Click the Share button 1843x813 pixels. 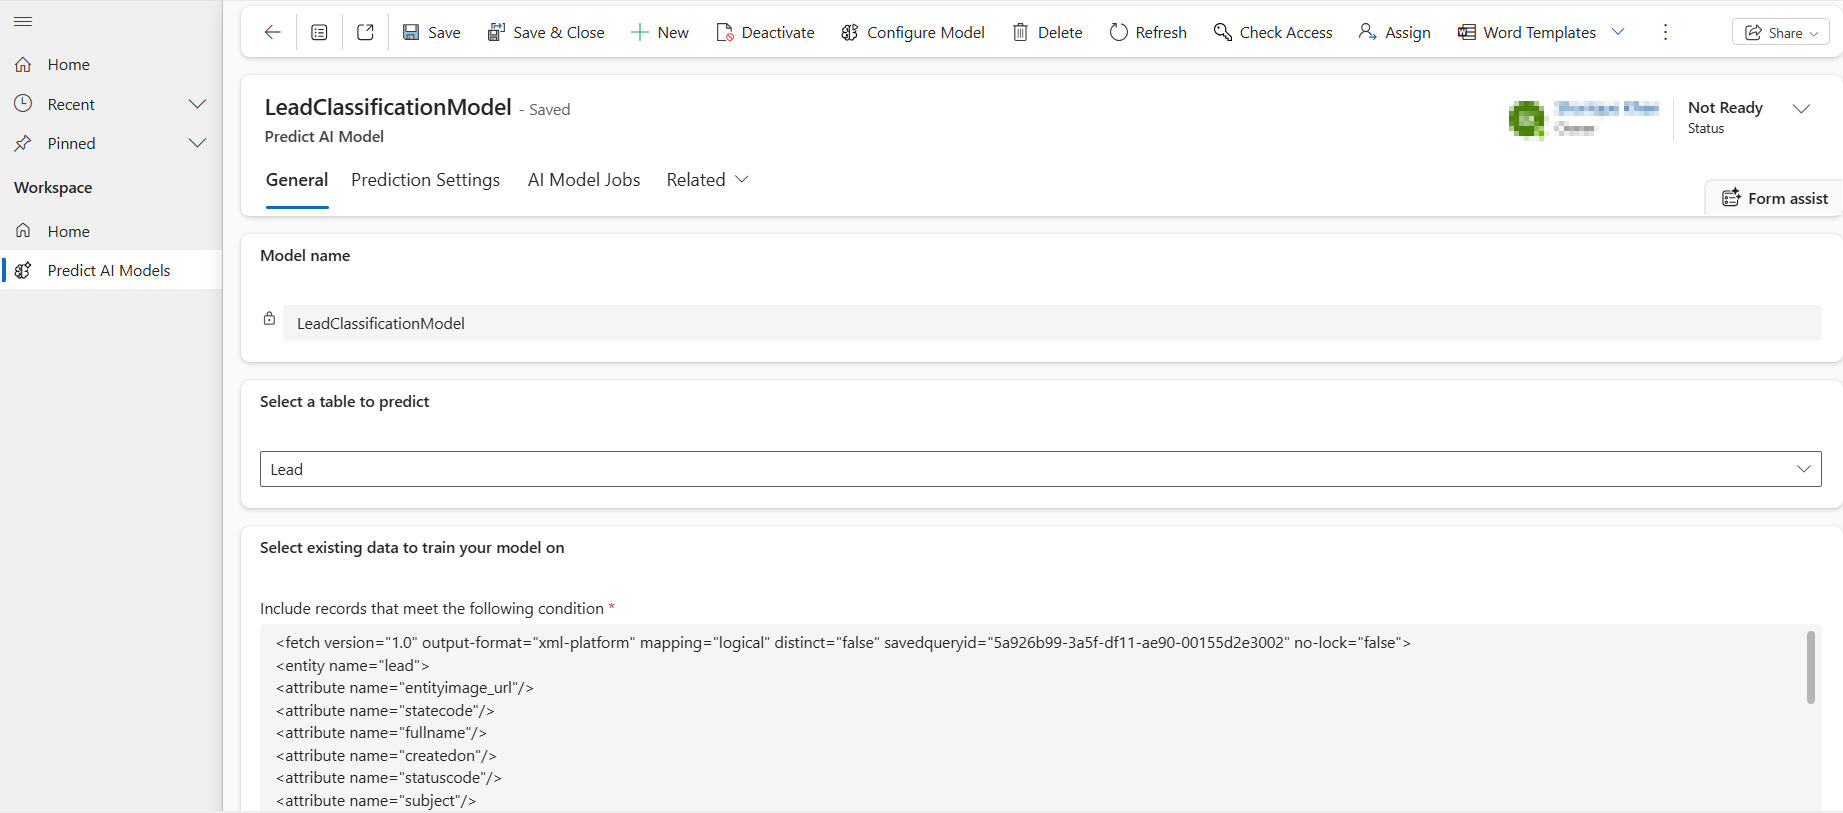(1780, 32)
